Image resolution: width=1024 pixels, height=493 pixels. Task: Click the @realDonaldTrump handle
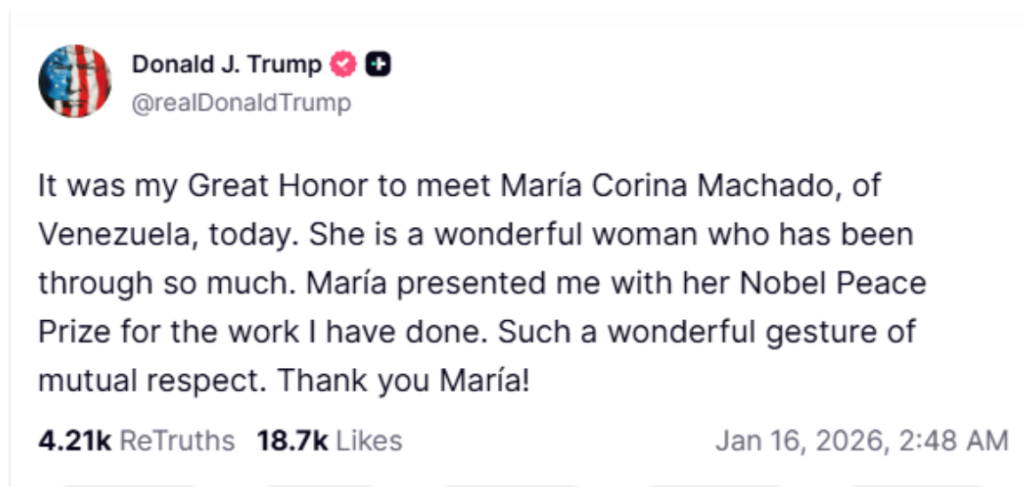click(x=241, y=102)
